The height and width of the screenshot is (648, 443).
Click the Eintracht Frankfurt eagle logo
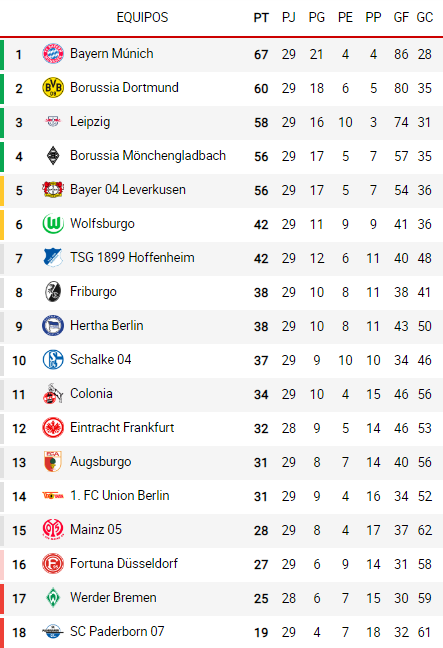point(53,428)
